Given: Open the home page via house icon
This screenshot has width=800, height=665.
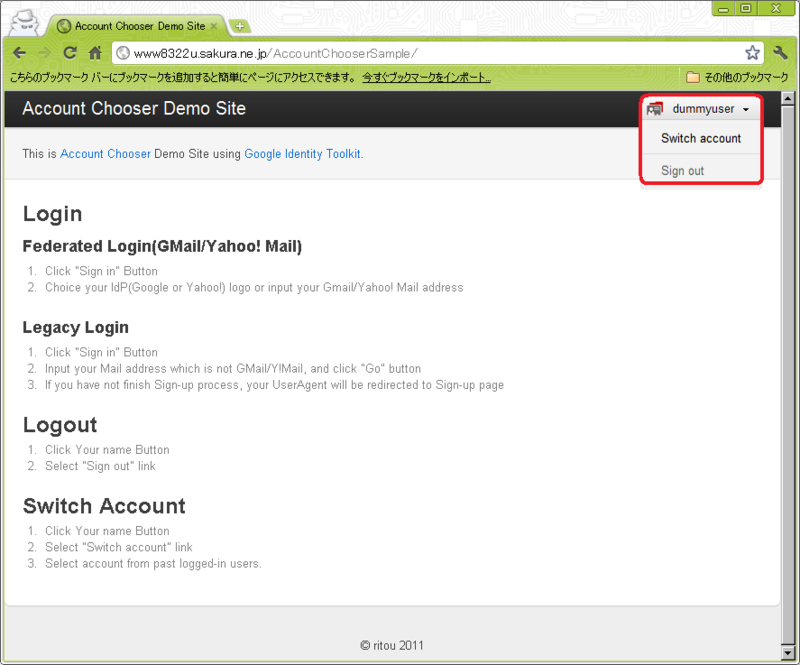Looking at the screenshot, I should [95, 53].
